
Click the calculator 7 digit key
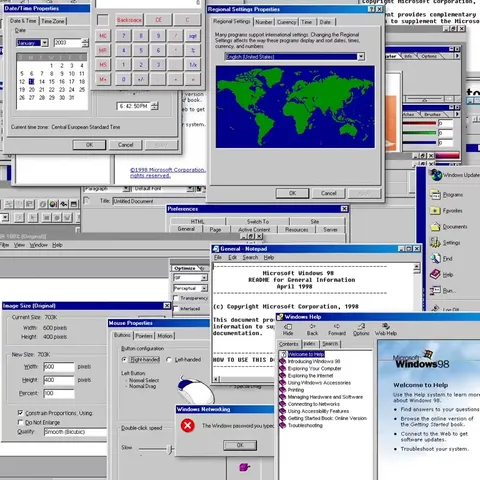pyautogui.click(x=124, y=36)
